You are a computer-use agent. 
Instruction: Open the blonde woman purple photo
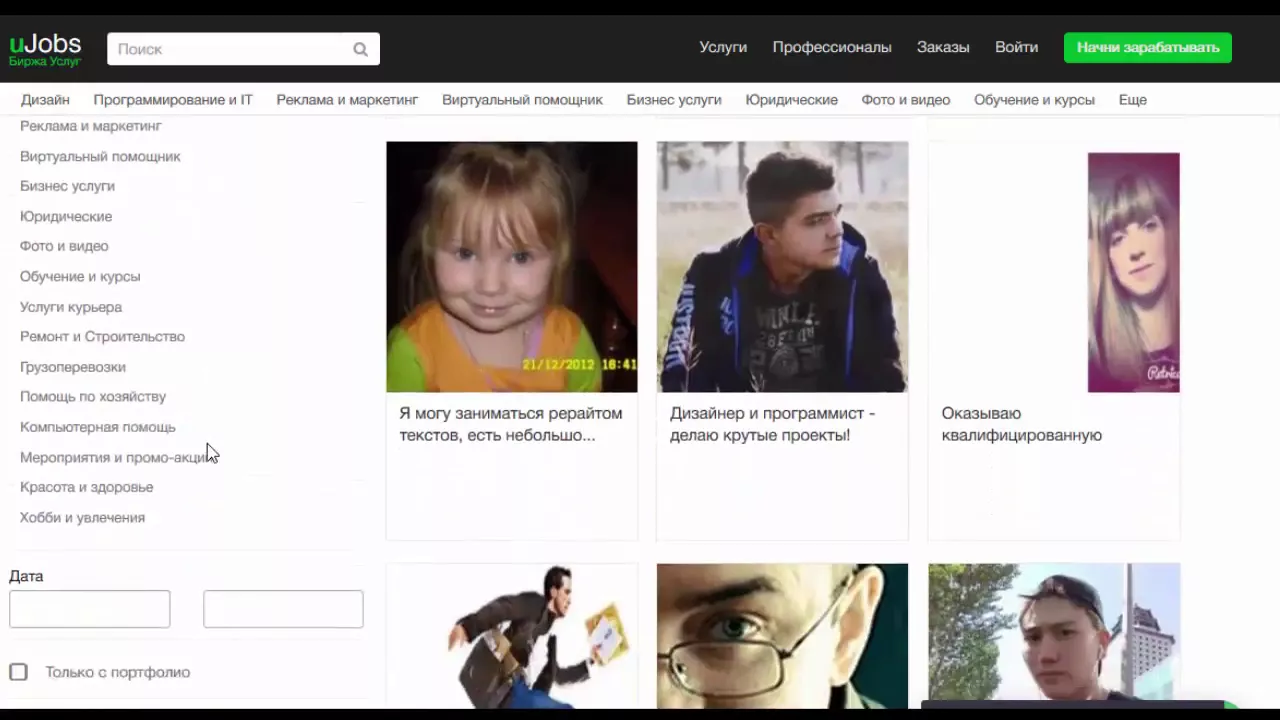[1133, 272]
